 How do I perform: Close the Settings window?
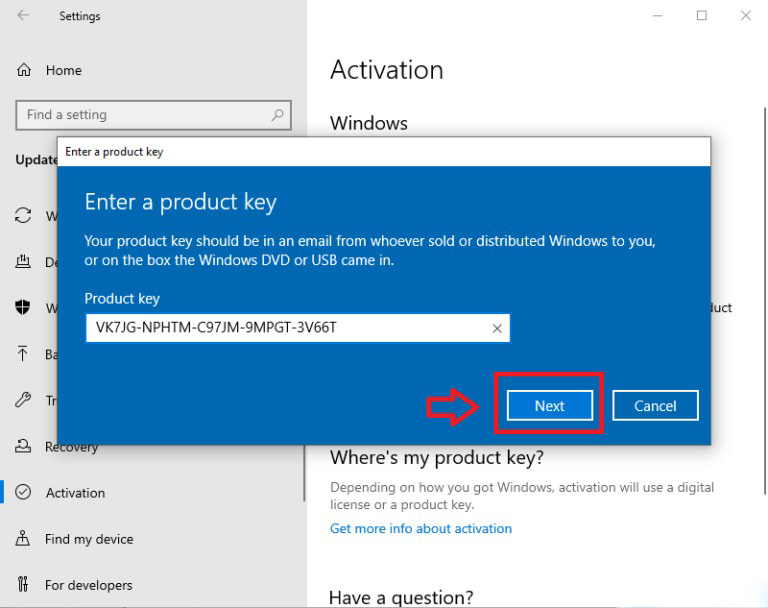click(x=745, y=16)
